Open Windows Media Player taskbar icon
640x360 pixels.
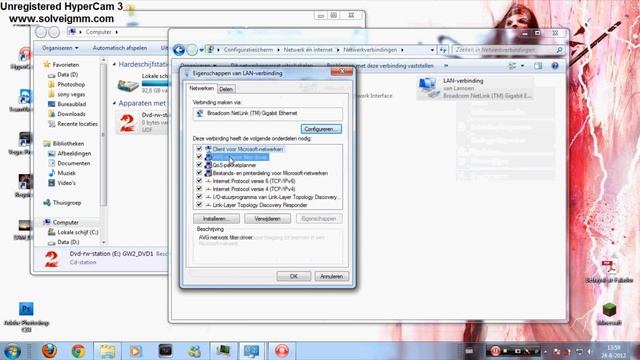(136, 351)
